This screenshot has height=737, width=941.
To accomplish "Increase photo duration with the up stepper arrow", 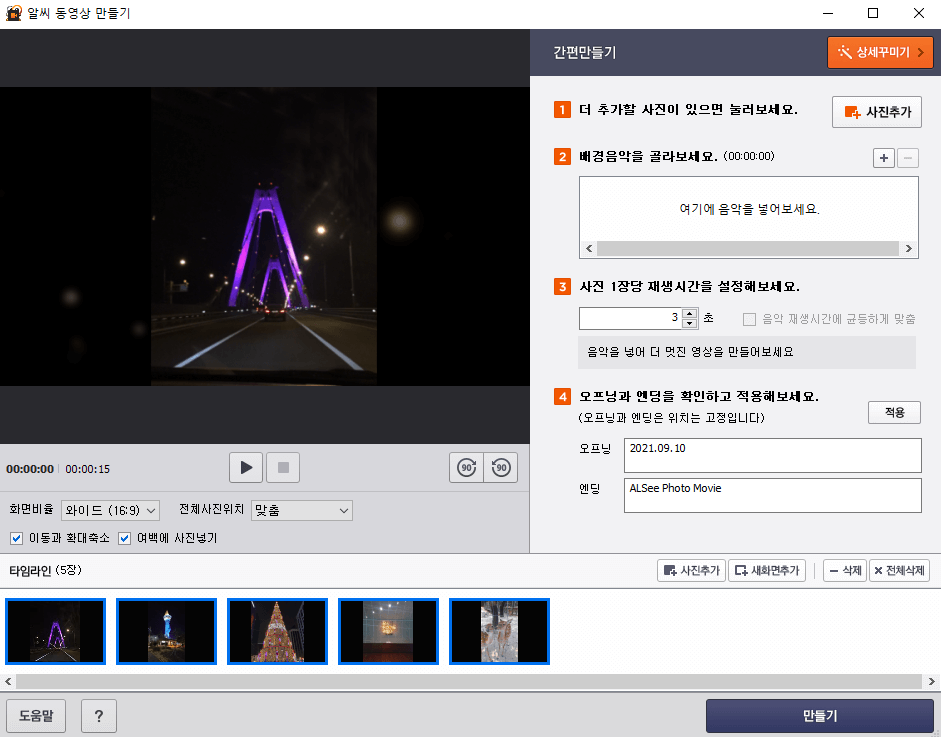I will (689, 313).
